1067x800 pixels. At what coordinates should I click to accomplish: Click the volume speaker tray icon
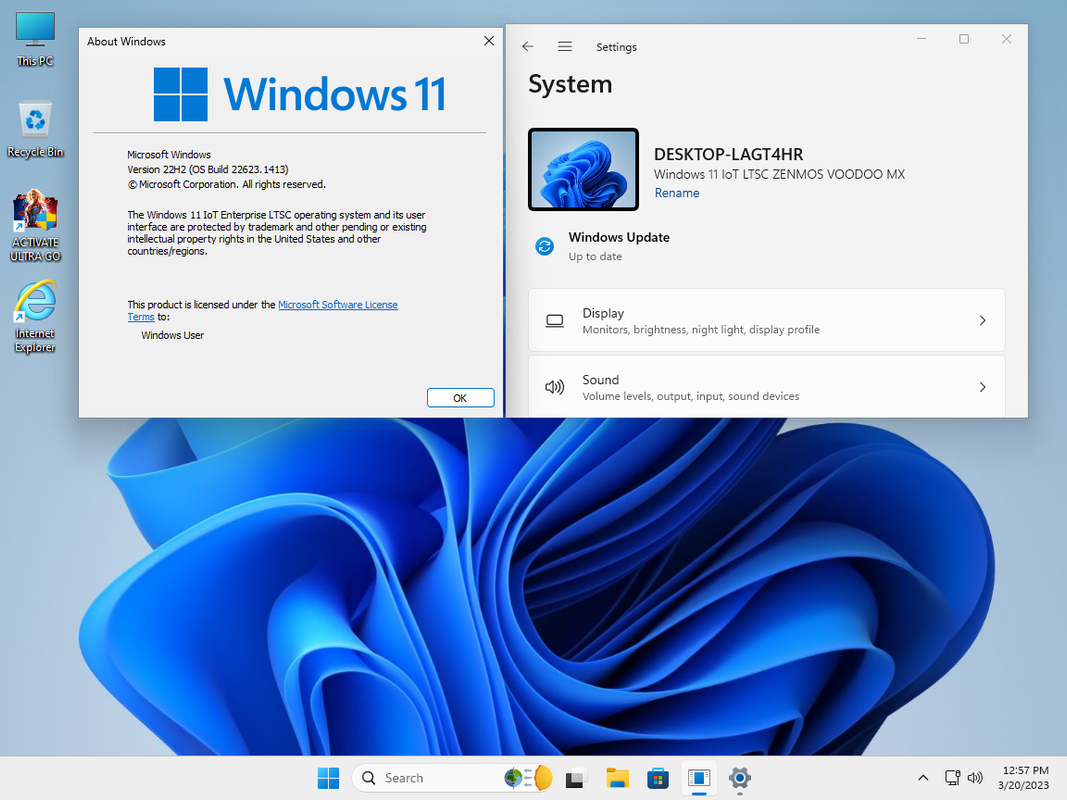click(x=975, y=778)
